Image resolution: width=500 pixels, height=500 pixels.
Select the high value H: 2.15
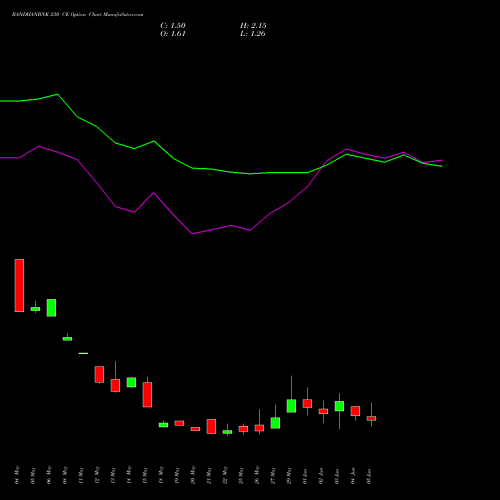[253, 26]
